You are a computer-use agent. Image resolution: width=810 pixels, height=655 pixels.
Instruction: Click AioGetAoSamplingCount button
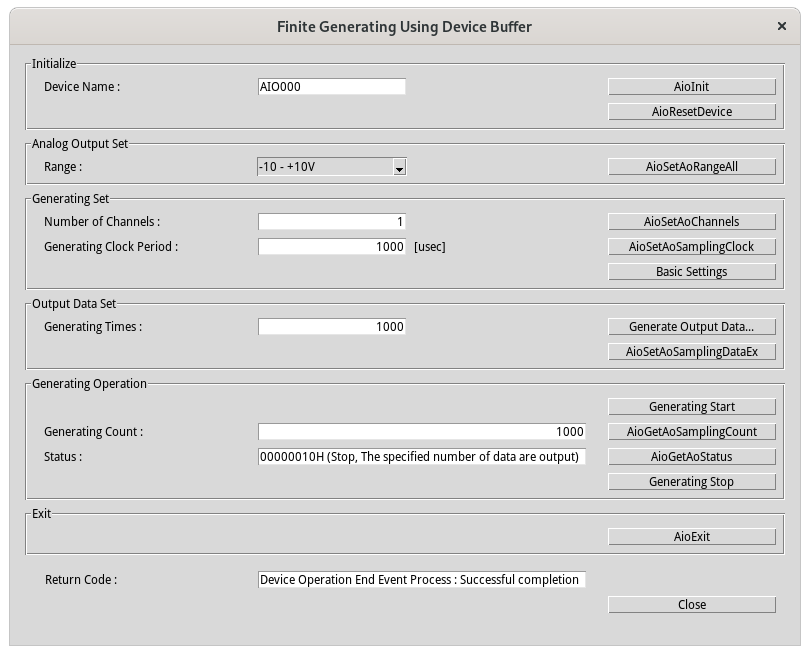(691, 432)
